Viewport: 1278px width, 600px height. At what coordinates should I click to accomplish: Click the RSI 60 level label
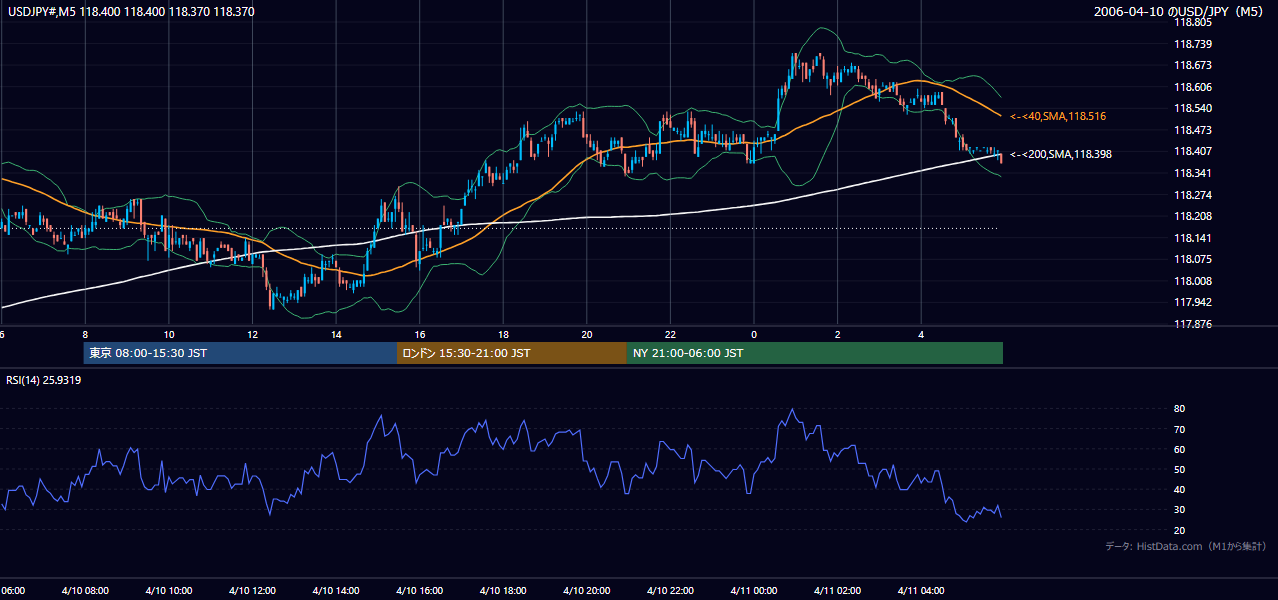[1179, 449]
